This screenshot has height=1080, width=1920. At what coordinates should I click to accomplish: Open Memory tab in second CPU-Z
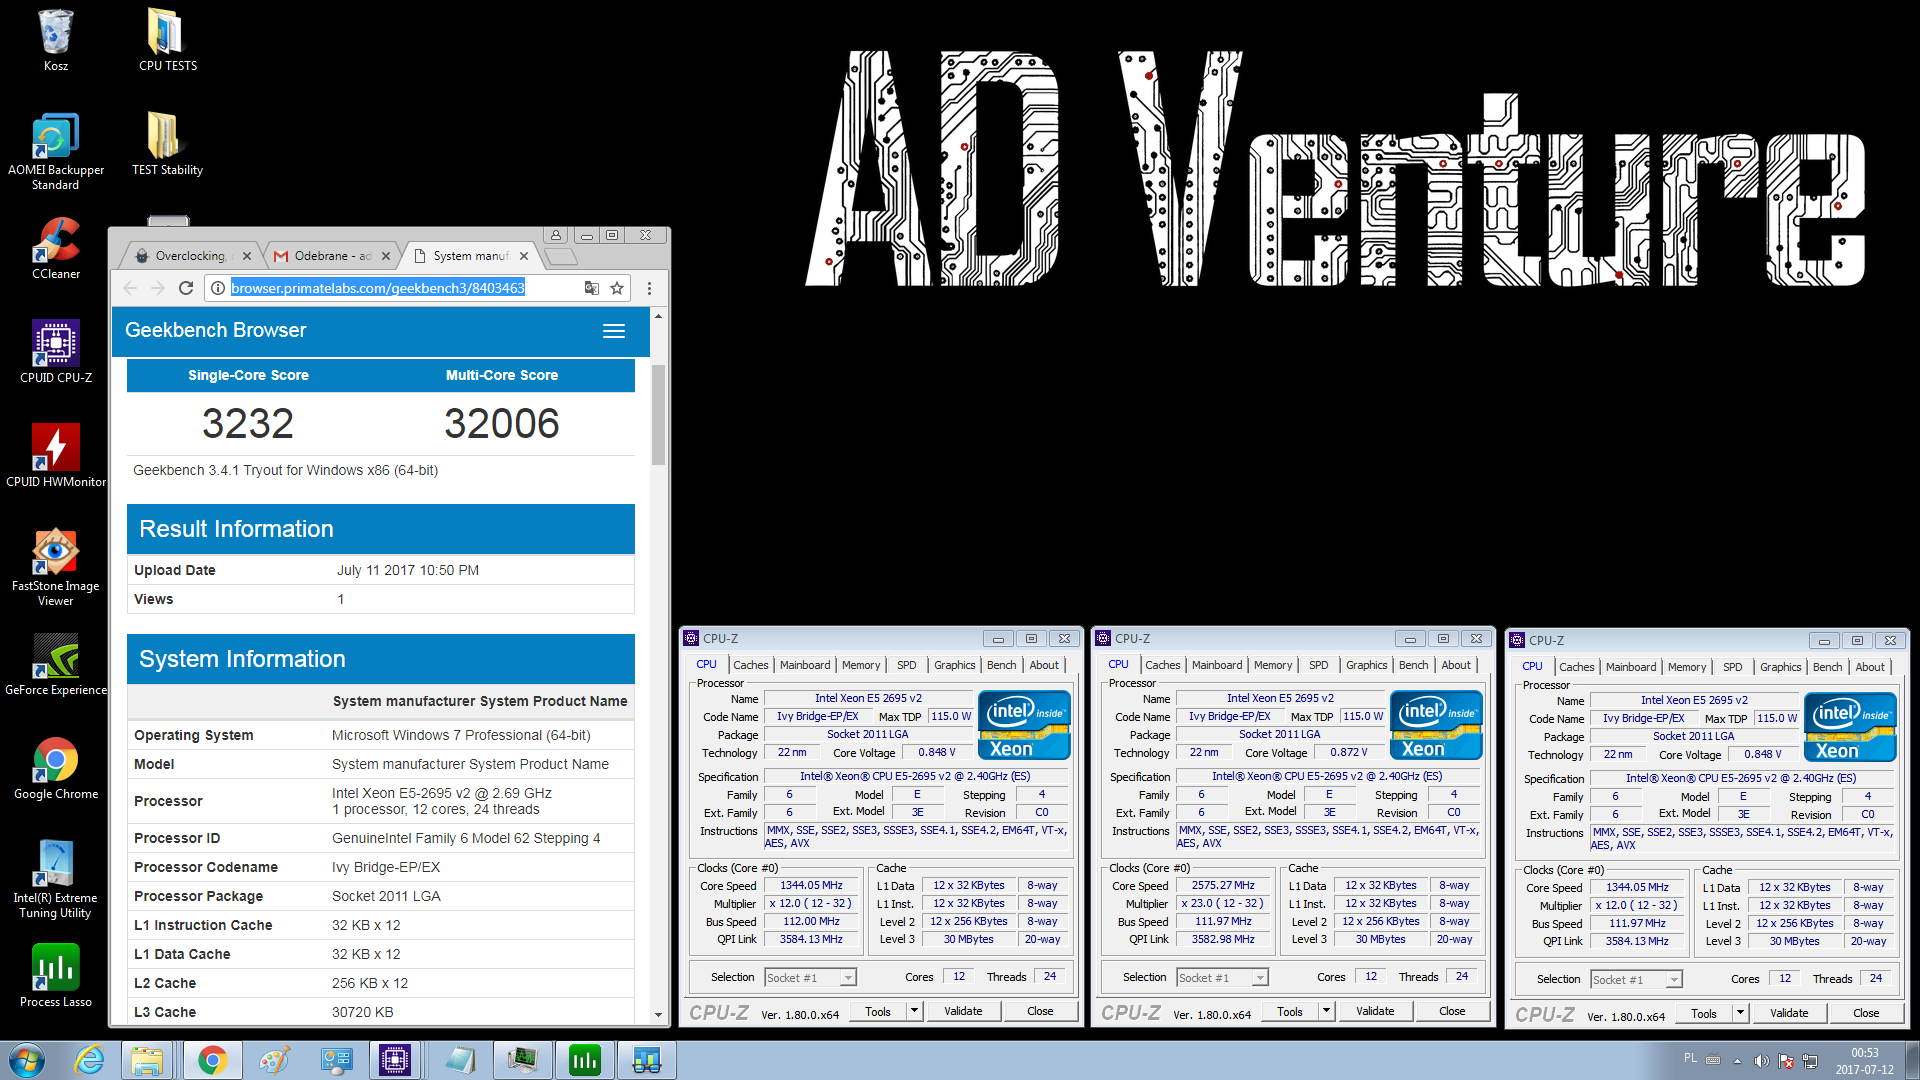pos(1273,665)
